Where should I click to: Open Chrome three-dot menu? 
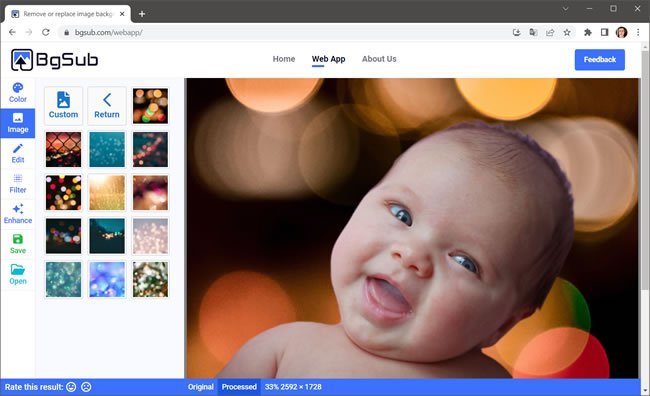[638, 32]
